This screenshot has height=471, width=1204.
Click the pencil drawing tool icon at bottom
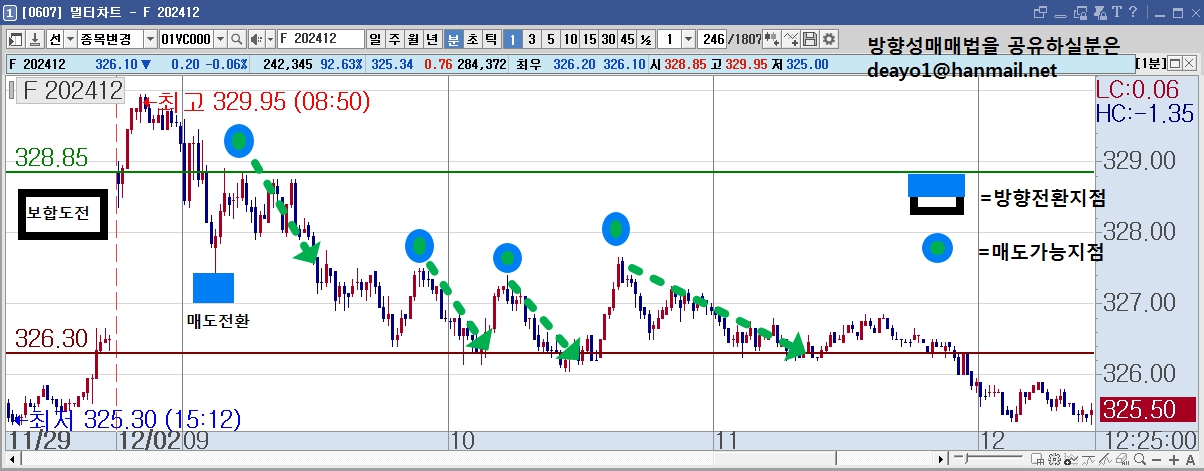(x=1105, y=459)
